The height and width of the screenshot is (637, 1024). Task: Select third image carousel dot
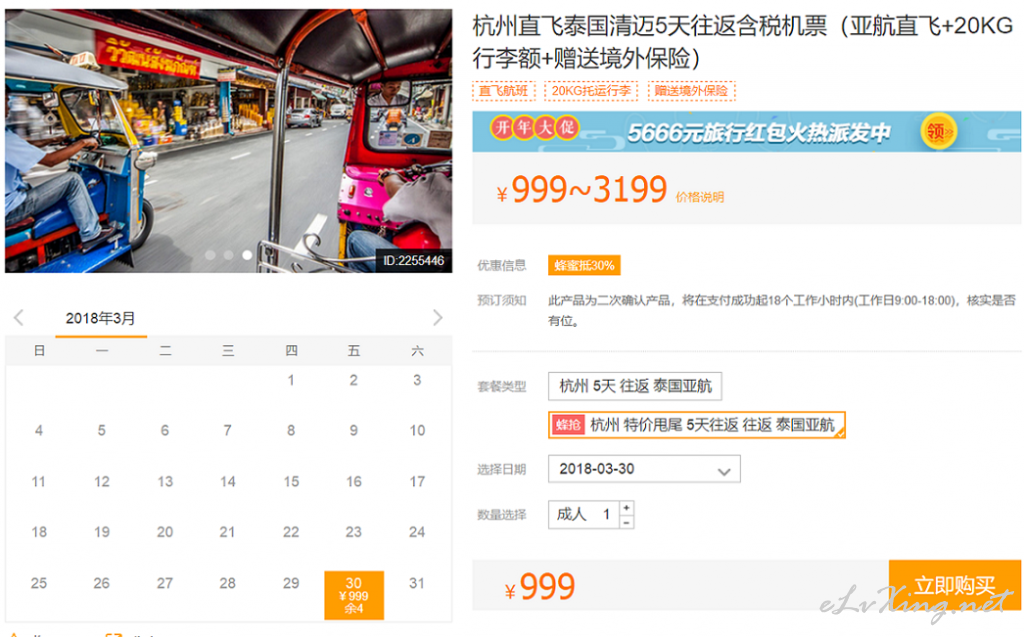pyautogui.click(x=247, y=255)
